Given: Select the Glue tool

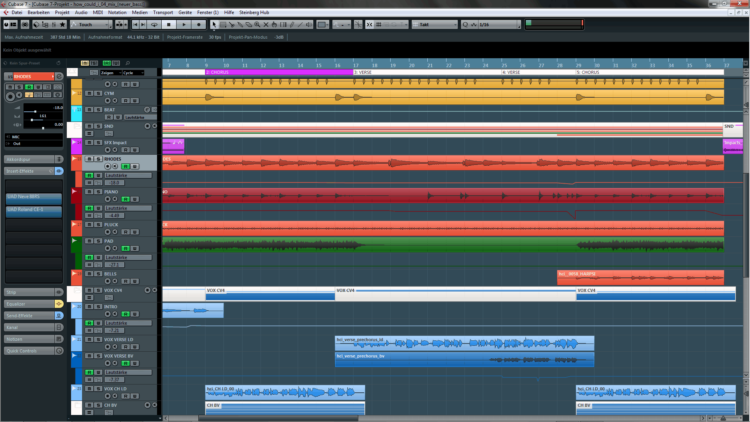Looking at the screenshot, I should pos(240,24).
